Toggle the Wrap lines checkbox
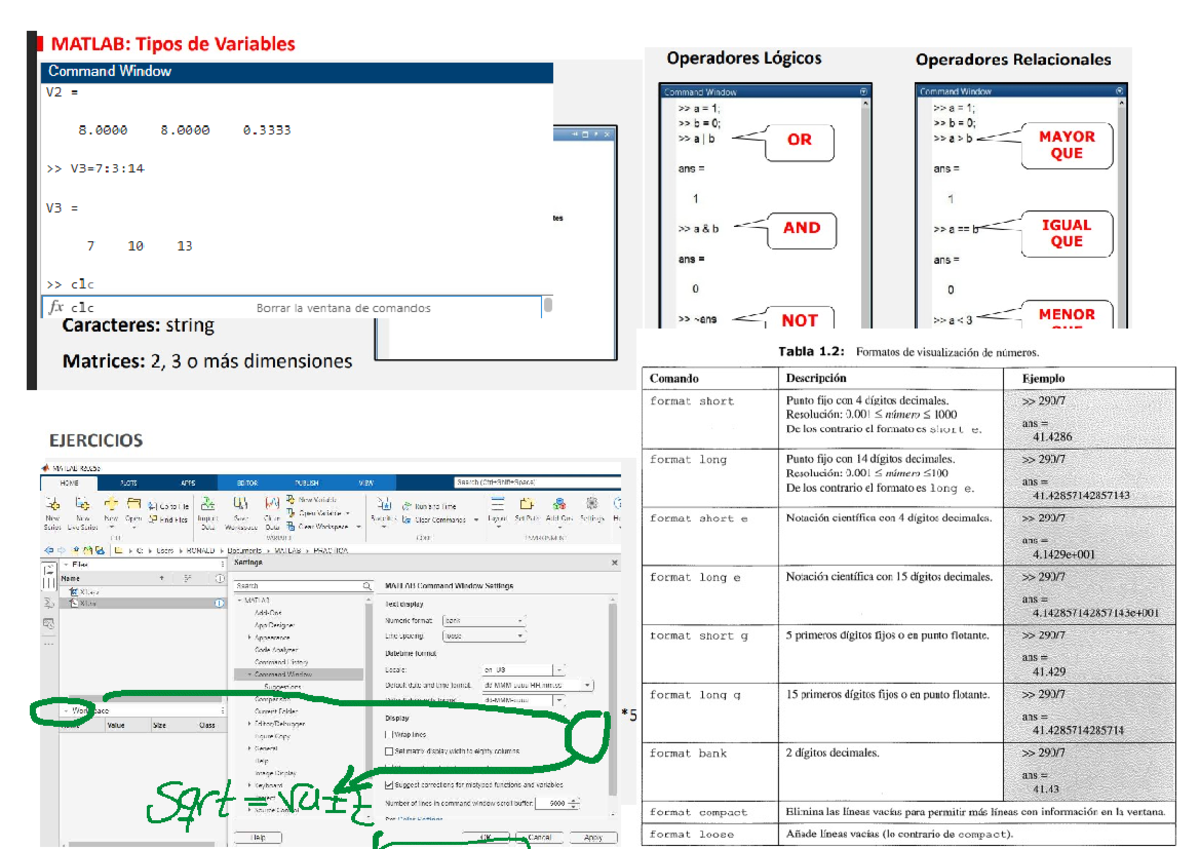This screenshot has height=849, width=1200. click(x=389, y=734)
